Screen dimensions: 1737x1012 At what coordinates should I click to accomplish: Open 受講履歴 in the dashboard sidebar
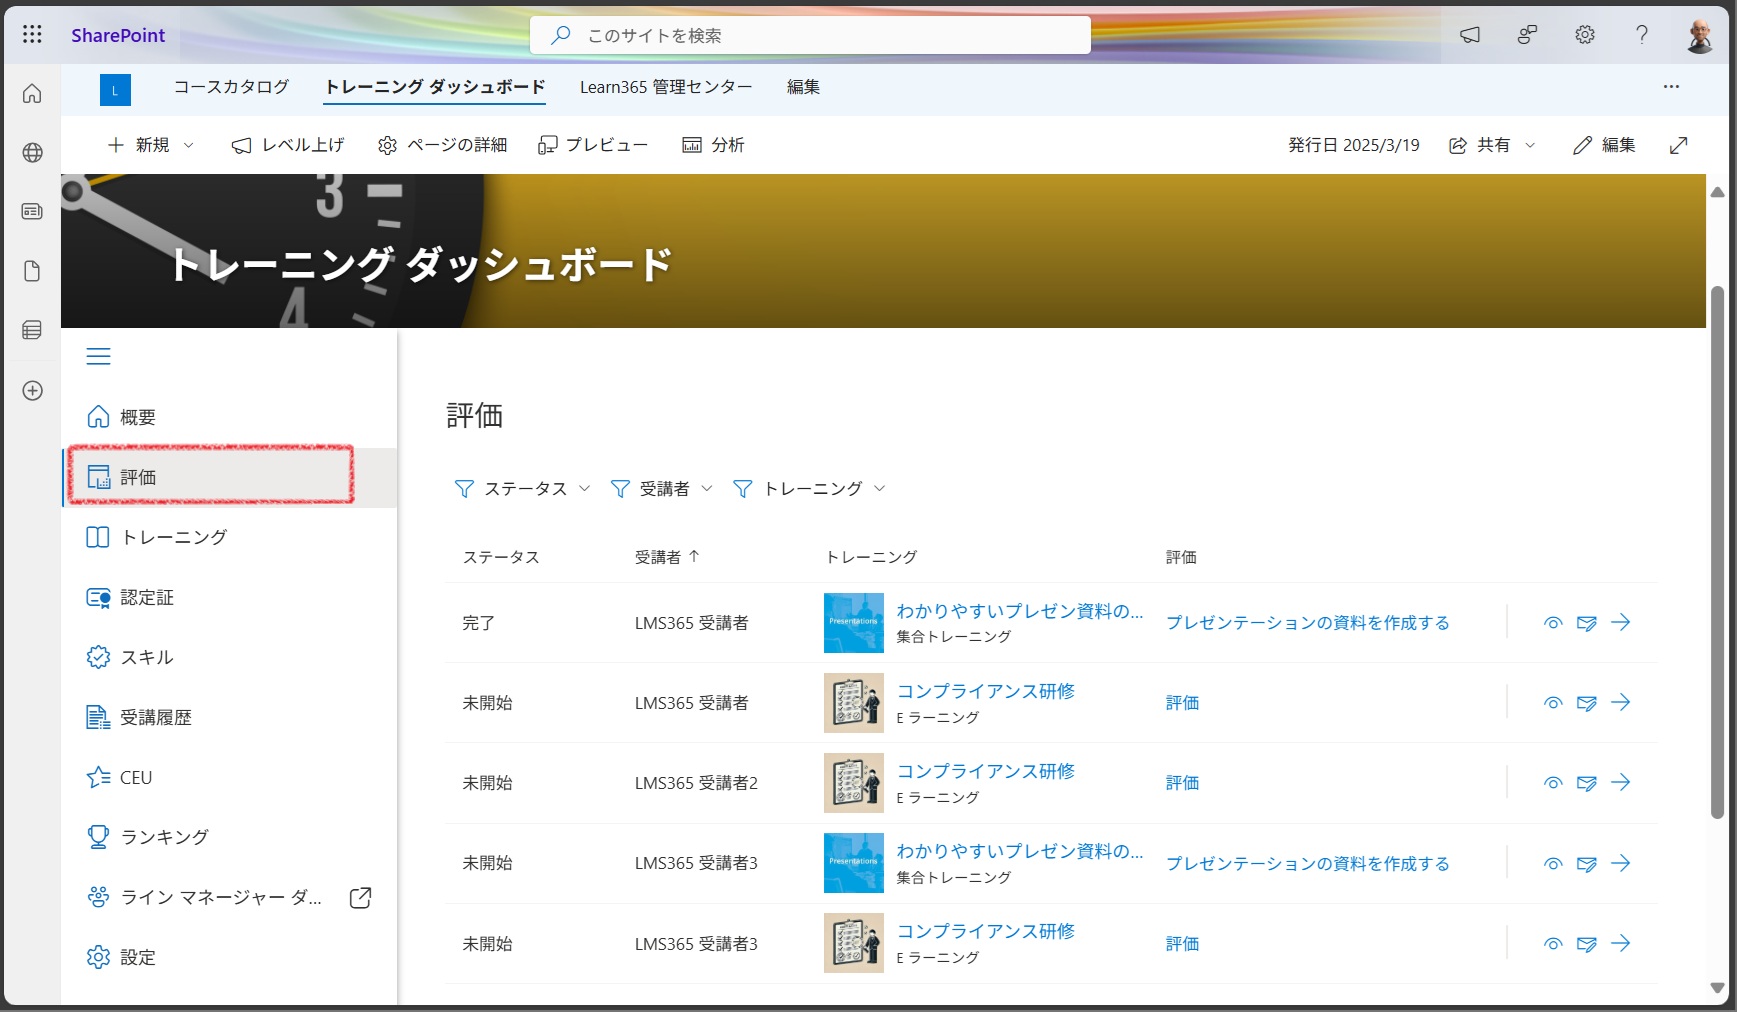pyautogui.click(x=229, y=717)
